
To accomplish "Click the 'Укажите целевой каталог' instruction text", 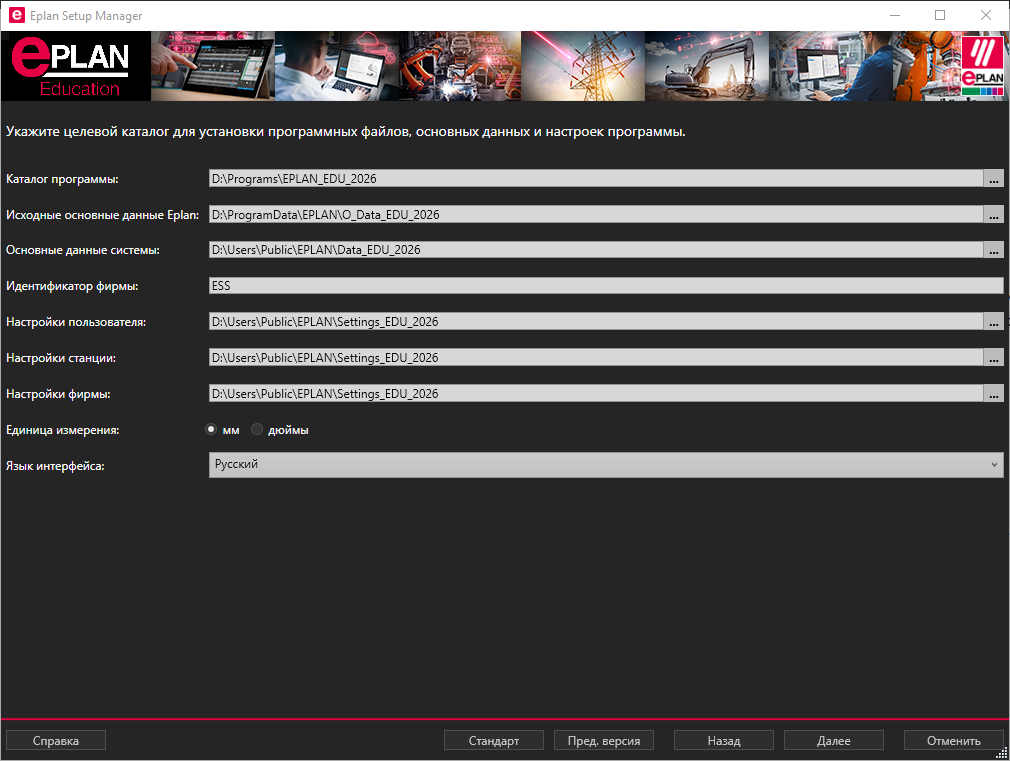I will coord(346,131).
